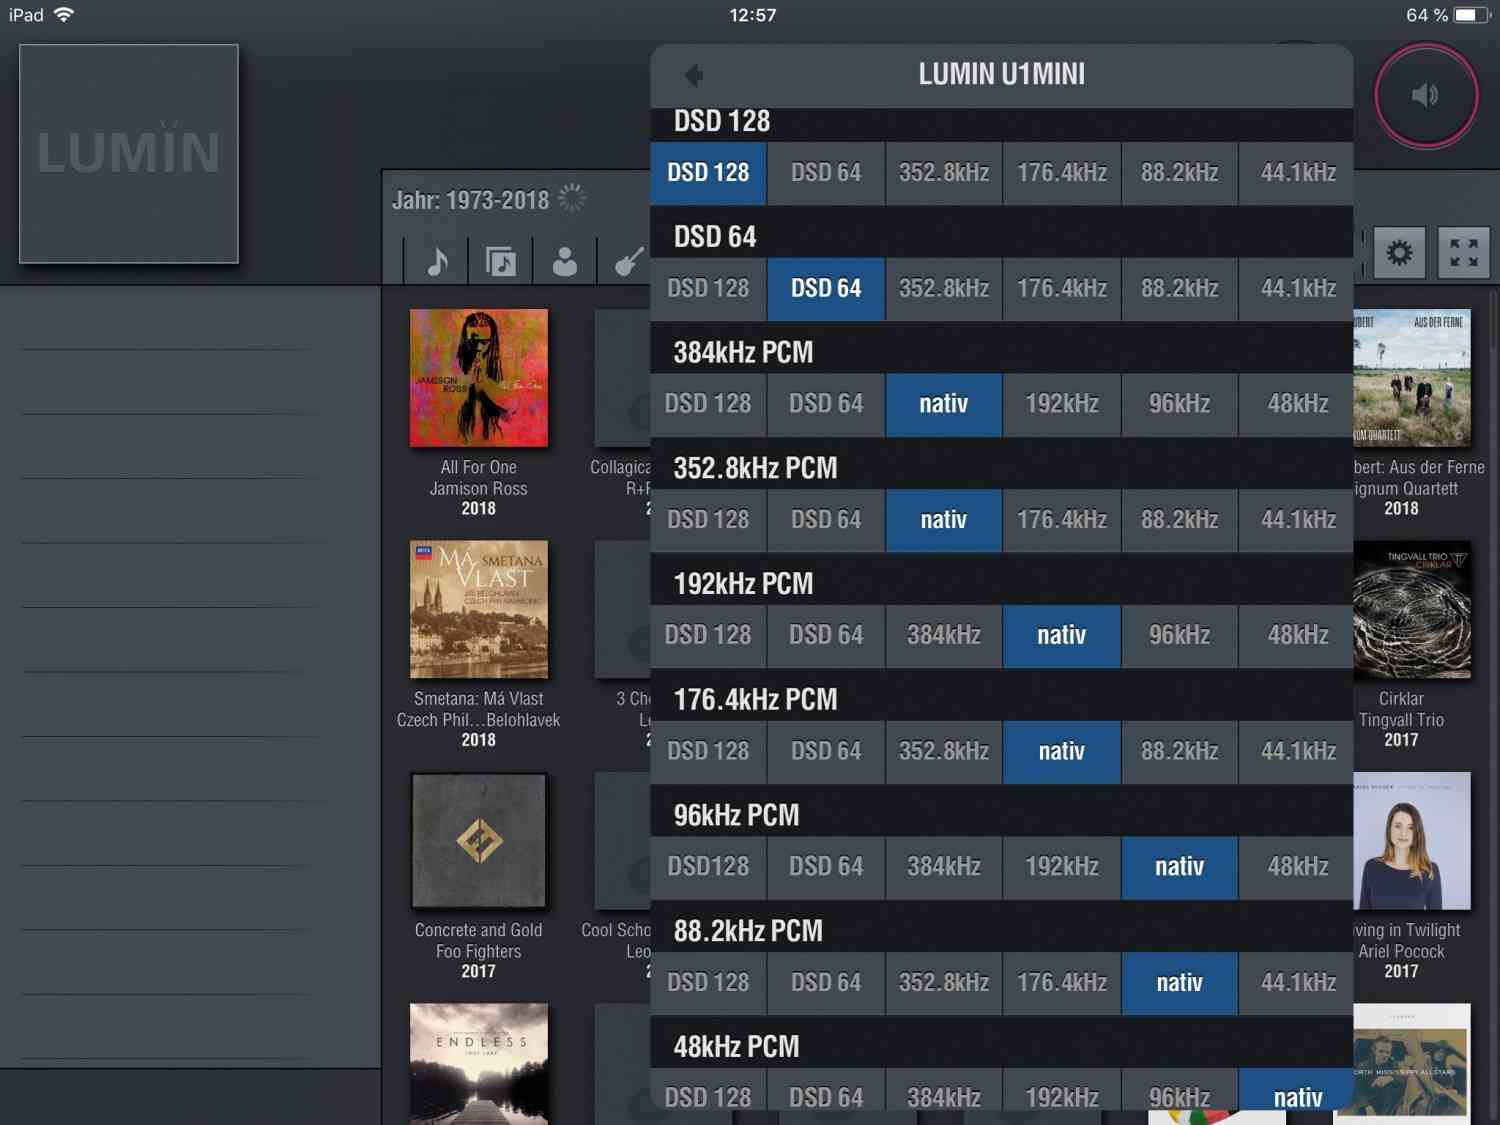Toggle fullscreen expand icon
This screenshot has height=1125, width=1500.
point(1463,252)
